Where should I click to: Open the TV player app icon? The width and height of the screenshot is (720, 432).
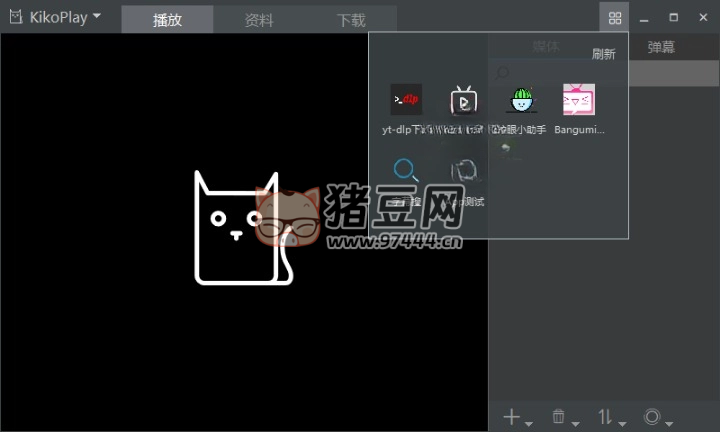(463, 100)
